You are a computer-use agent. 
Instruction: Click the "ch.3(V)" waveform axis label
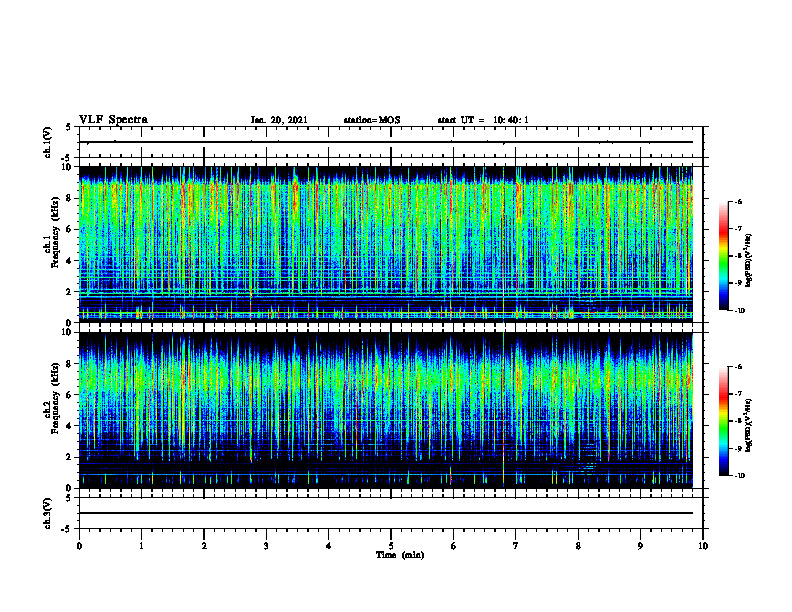pyautogui.click(x=47, y=513)
